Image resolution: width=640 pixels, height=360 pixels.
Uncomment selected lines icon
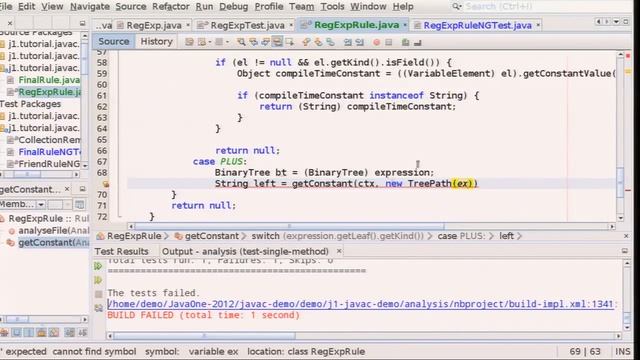click(x=418, y=42)
